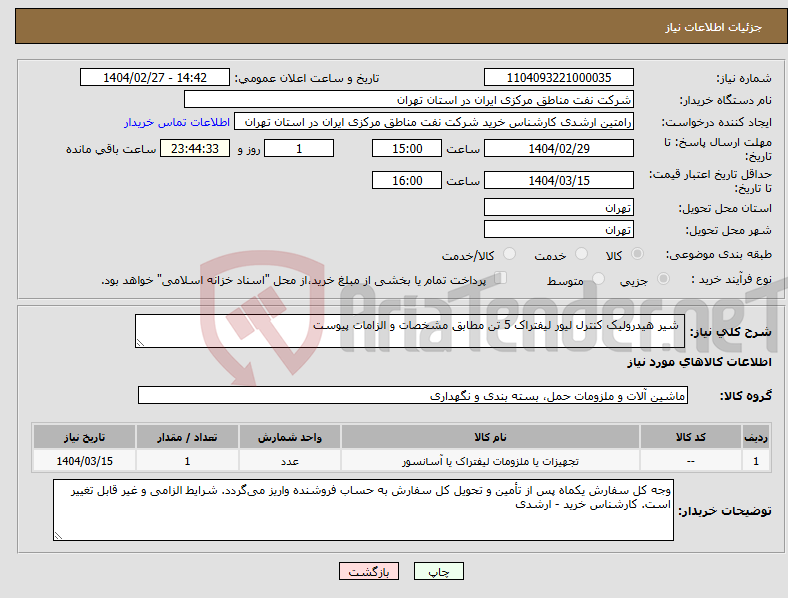The width and height of the screenshot is (788, 598).
Task: Click the جزئیات اطلاعات نیاز header title
Action: point(713,27)
